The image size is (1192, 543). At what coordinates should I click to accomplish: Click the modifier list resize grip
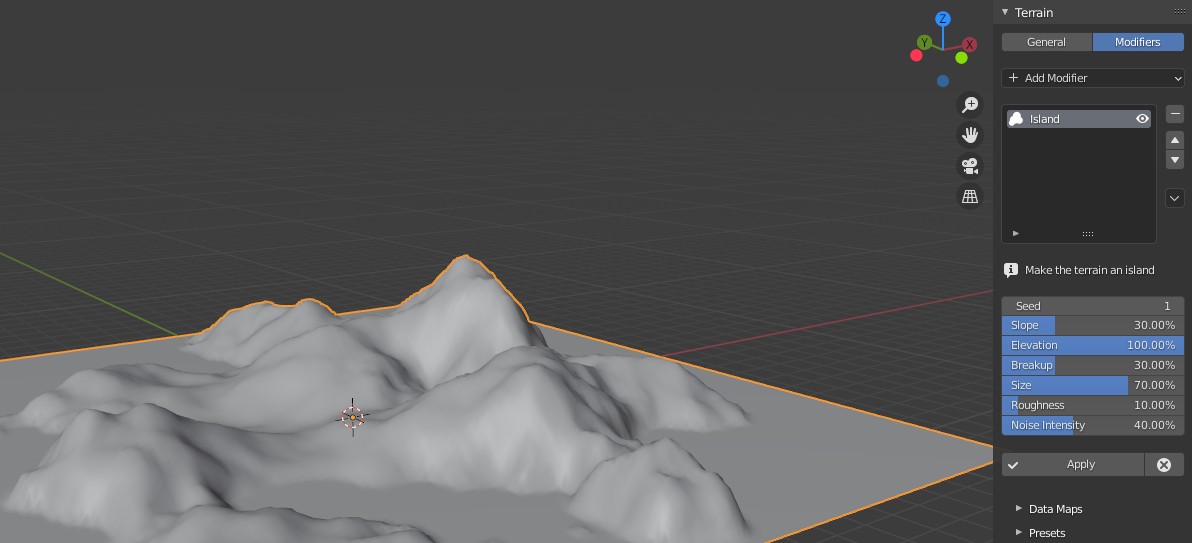pos(1088,234)
